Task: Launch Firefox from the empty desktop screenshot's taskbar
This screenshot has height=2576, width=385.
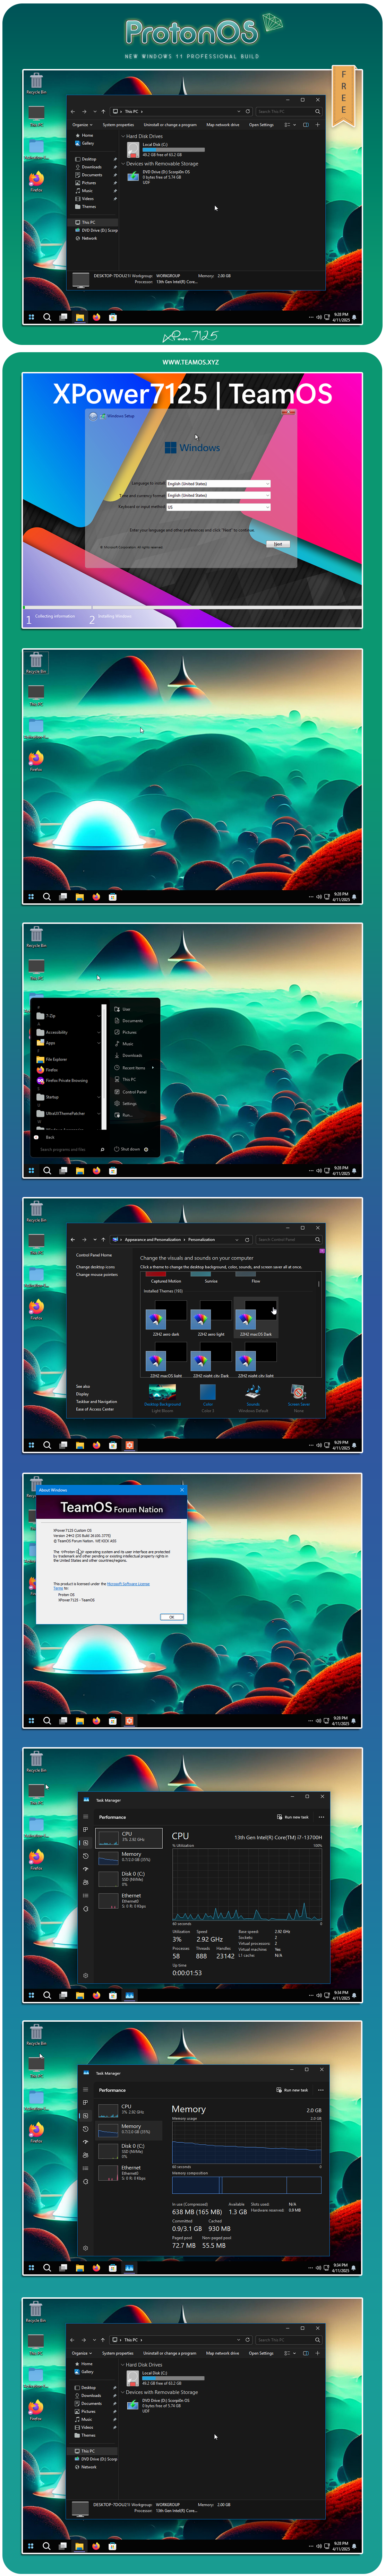Action: coord(96,897)
